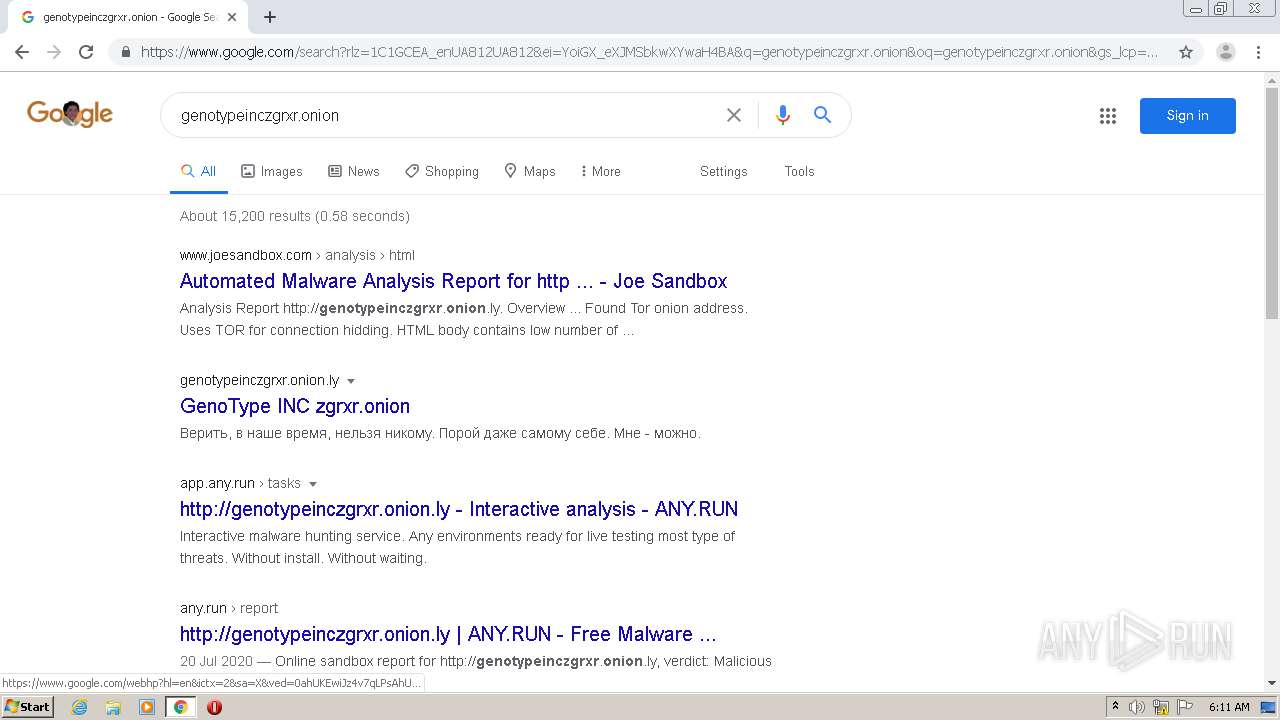Switch to the Maps tab

[x=530, y=171]
